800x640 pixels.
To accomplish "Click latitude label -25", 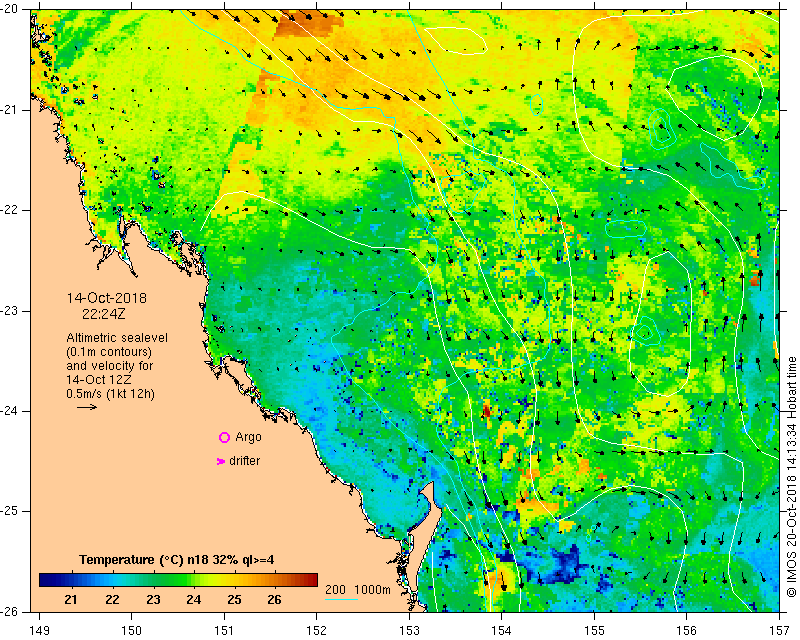I will pos(11,511).
